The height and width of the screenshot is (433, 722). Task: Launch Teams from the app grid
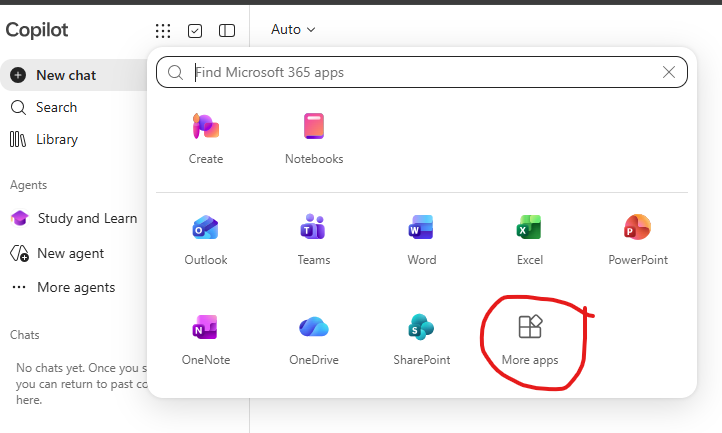(314, 240)
